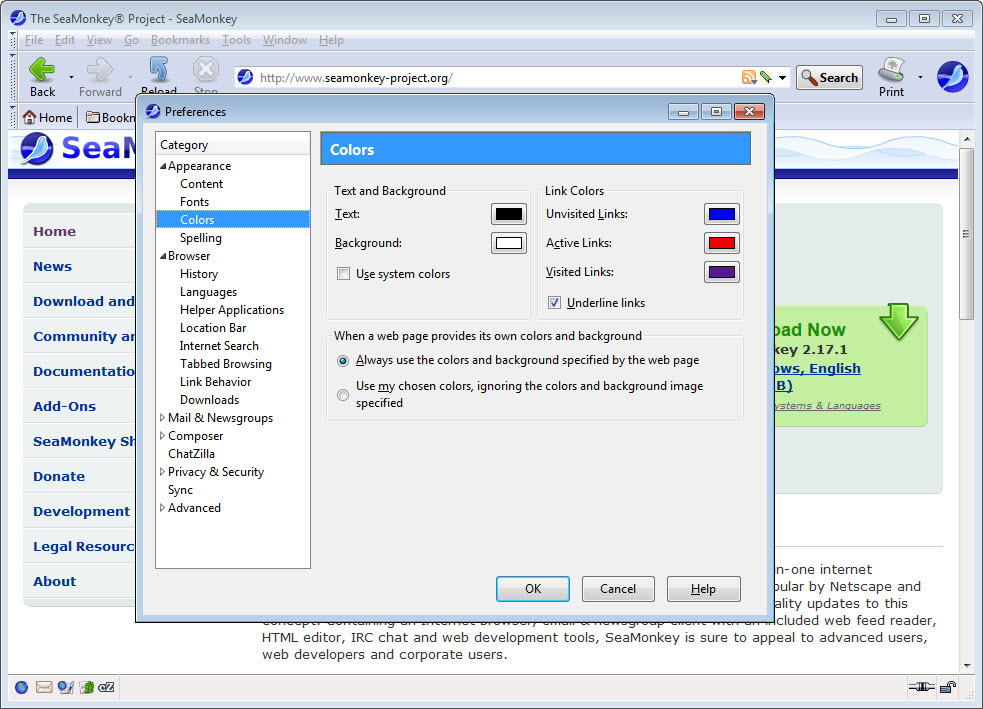Click the Forward arrow toolbar icon
This screenshot has width=983, height=709.
[x=100, y=70]
